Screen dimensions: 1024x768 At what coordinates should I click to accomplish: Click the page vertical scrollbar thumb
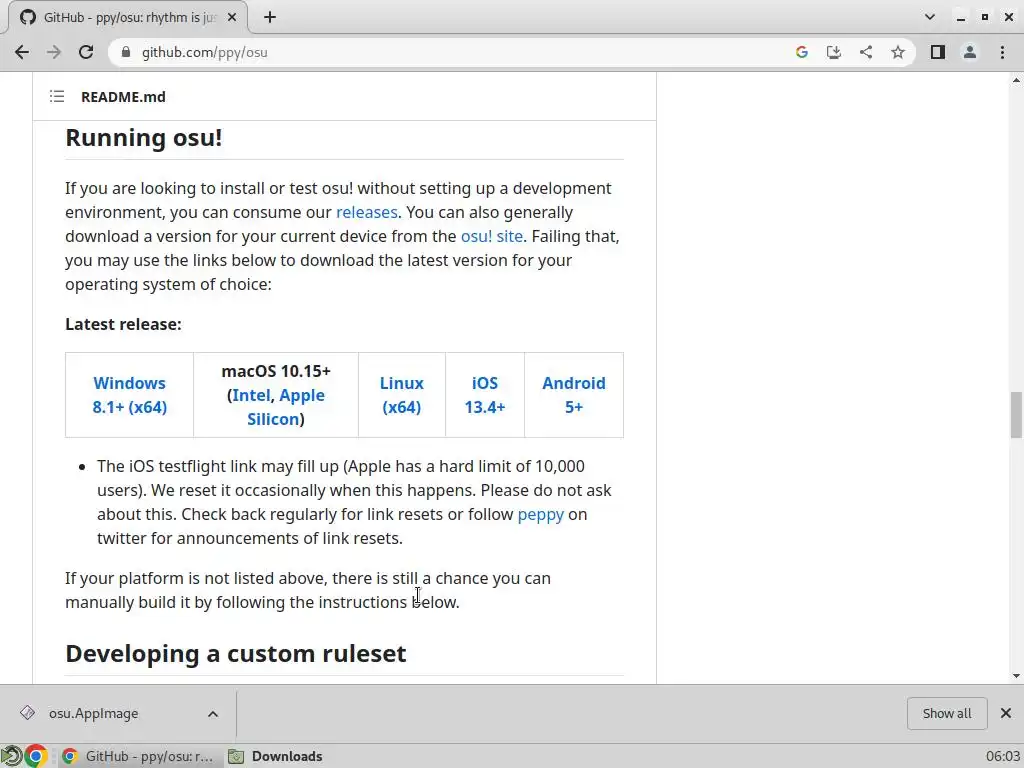click(x=1016, y=415)
